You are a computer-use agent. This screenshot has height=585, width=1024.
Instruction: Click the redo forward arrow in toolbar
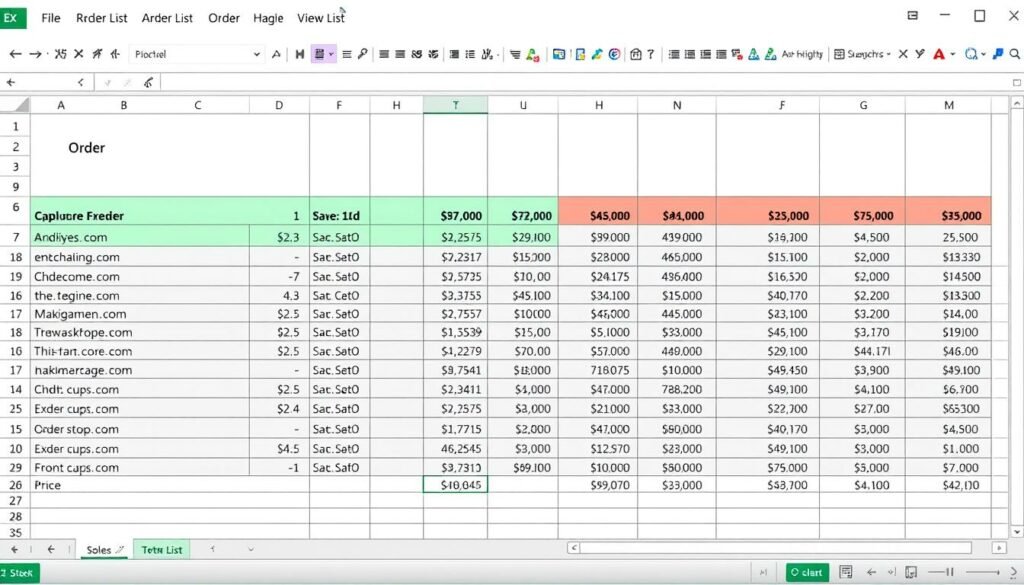coord(36,55)
